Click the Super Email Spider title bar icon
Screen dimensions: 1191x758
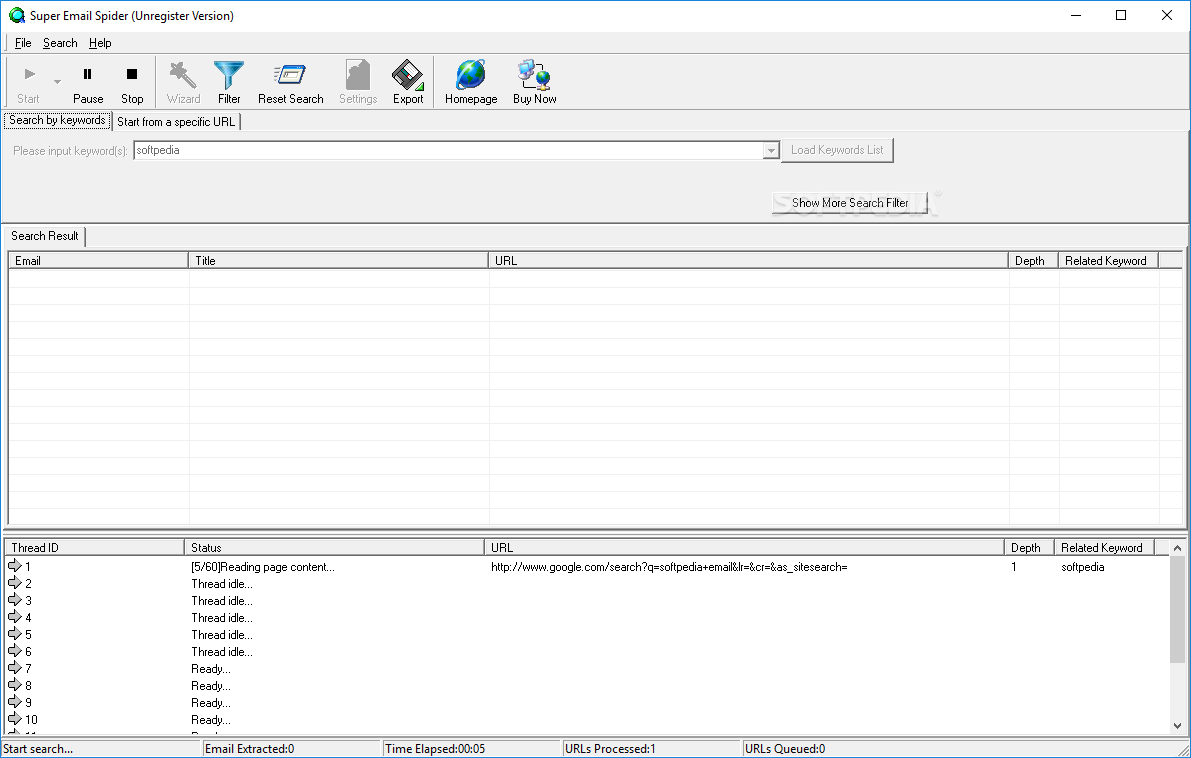(17, 15)
